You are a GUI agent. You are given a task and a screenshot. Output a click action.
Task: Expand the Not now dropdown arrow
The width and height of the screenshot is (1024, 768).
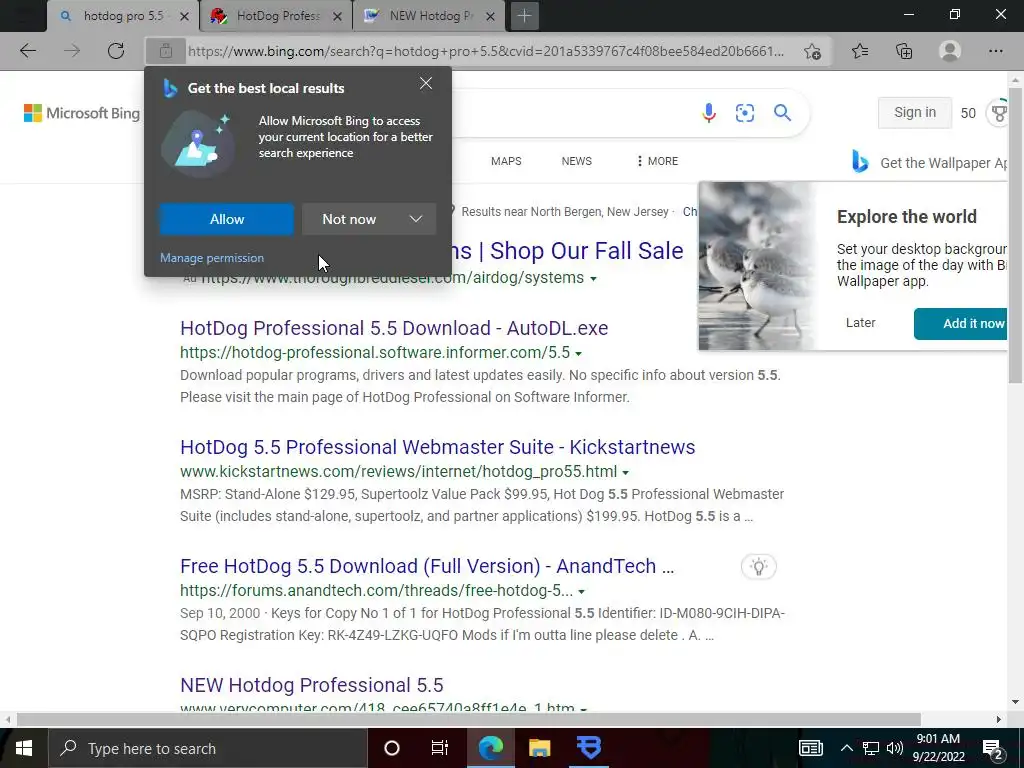click(x=416, y=219)
